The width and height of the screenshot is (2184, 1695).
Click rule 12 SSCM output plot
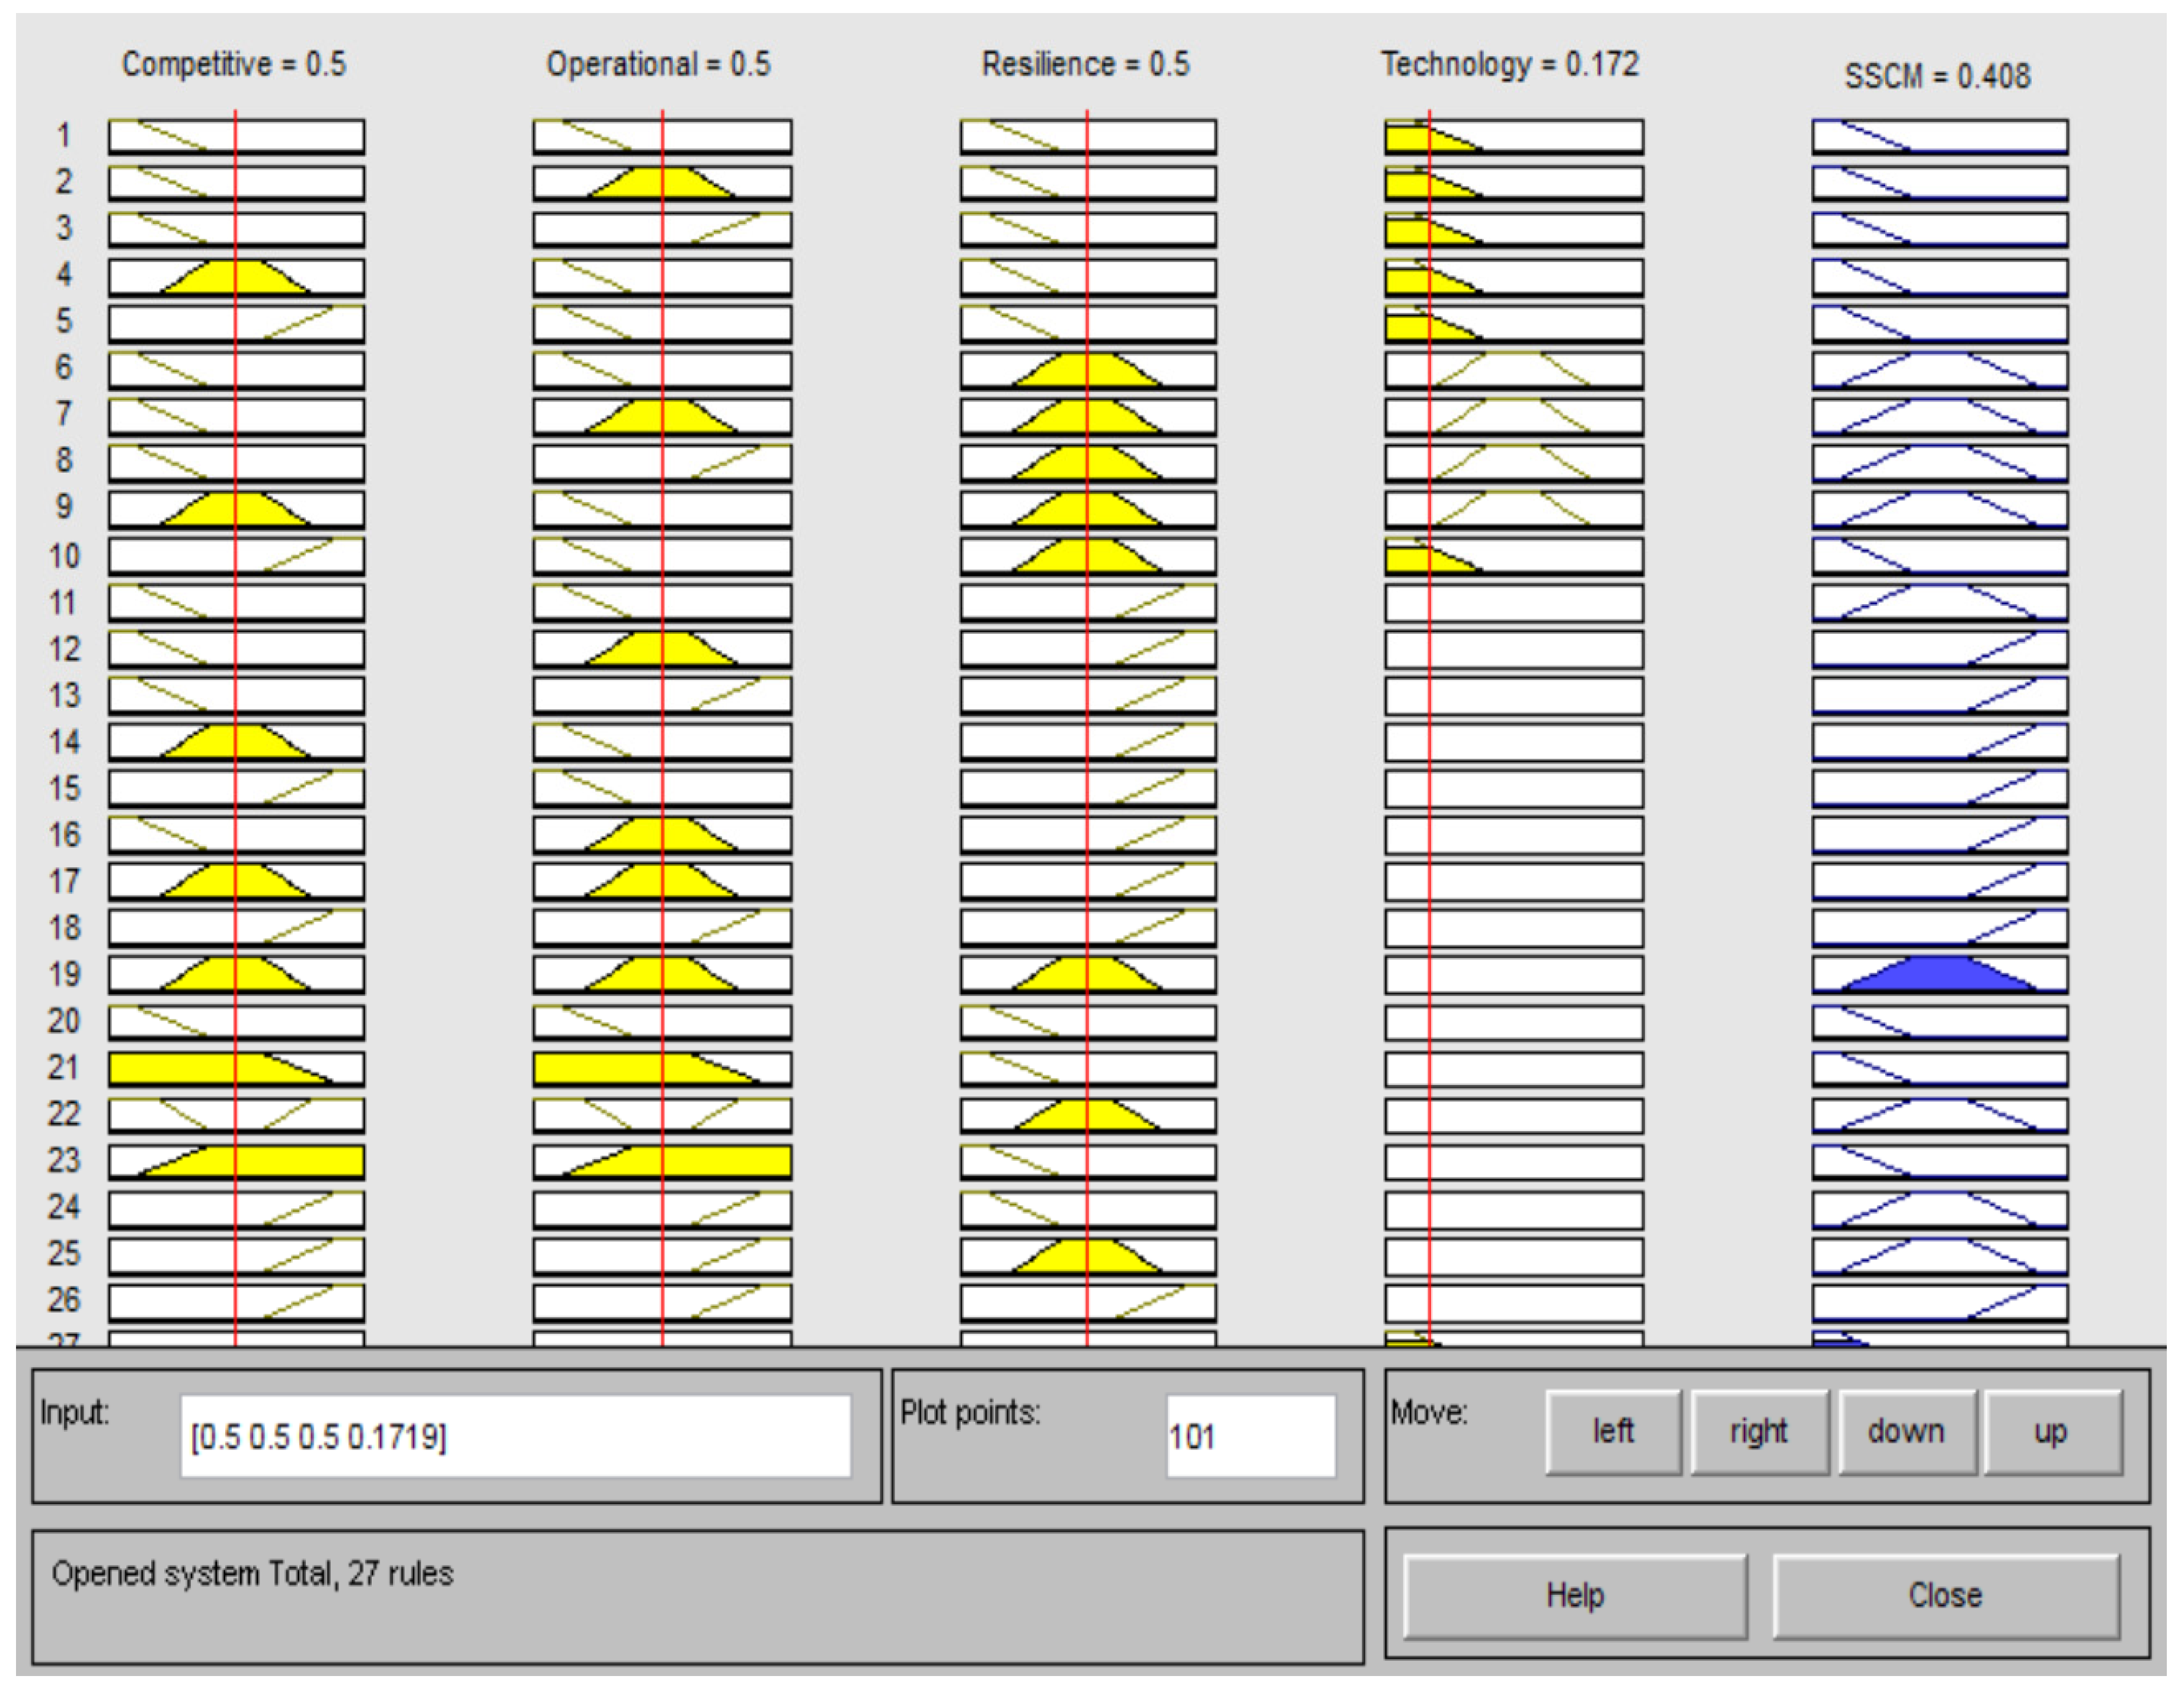pos(1939,649)
